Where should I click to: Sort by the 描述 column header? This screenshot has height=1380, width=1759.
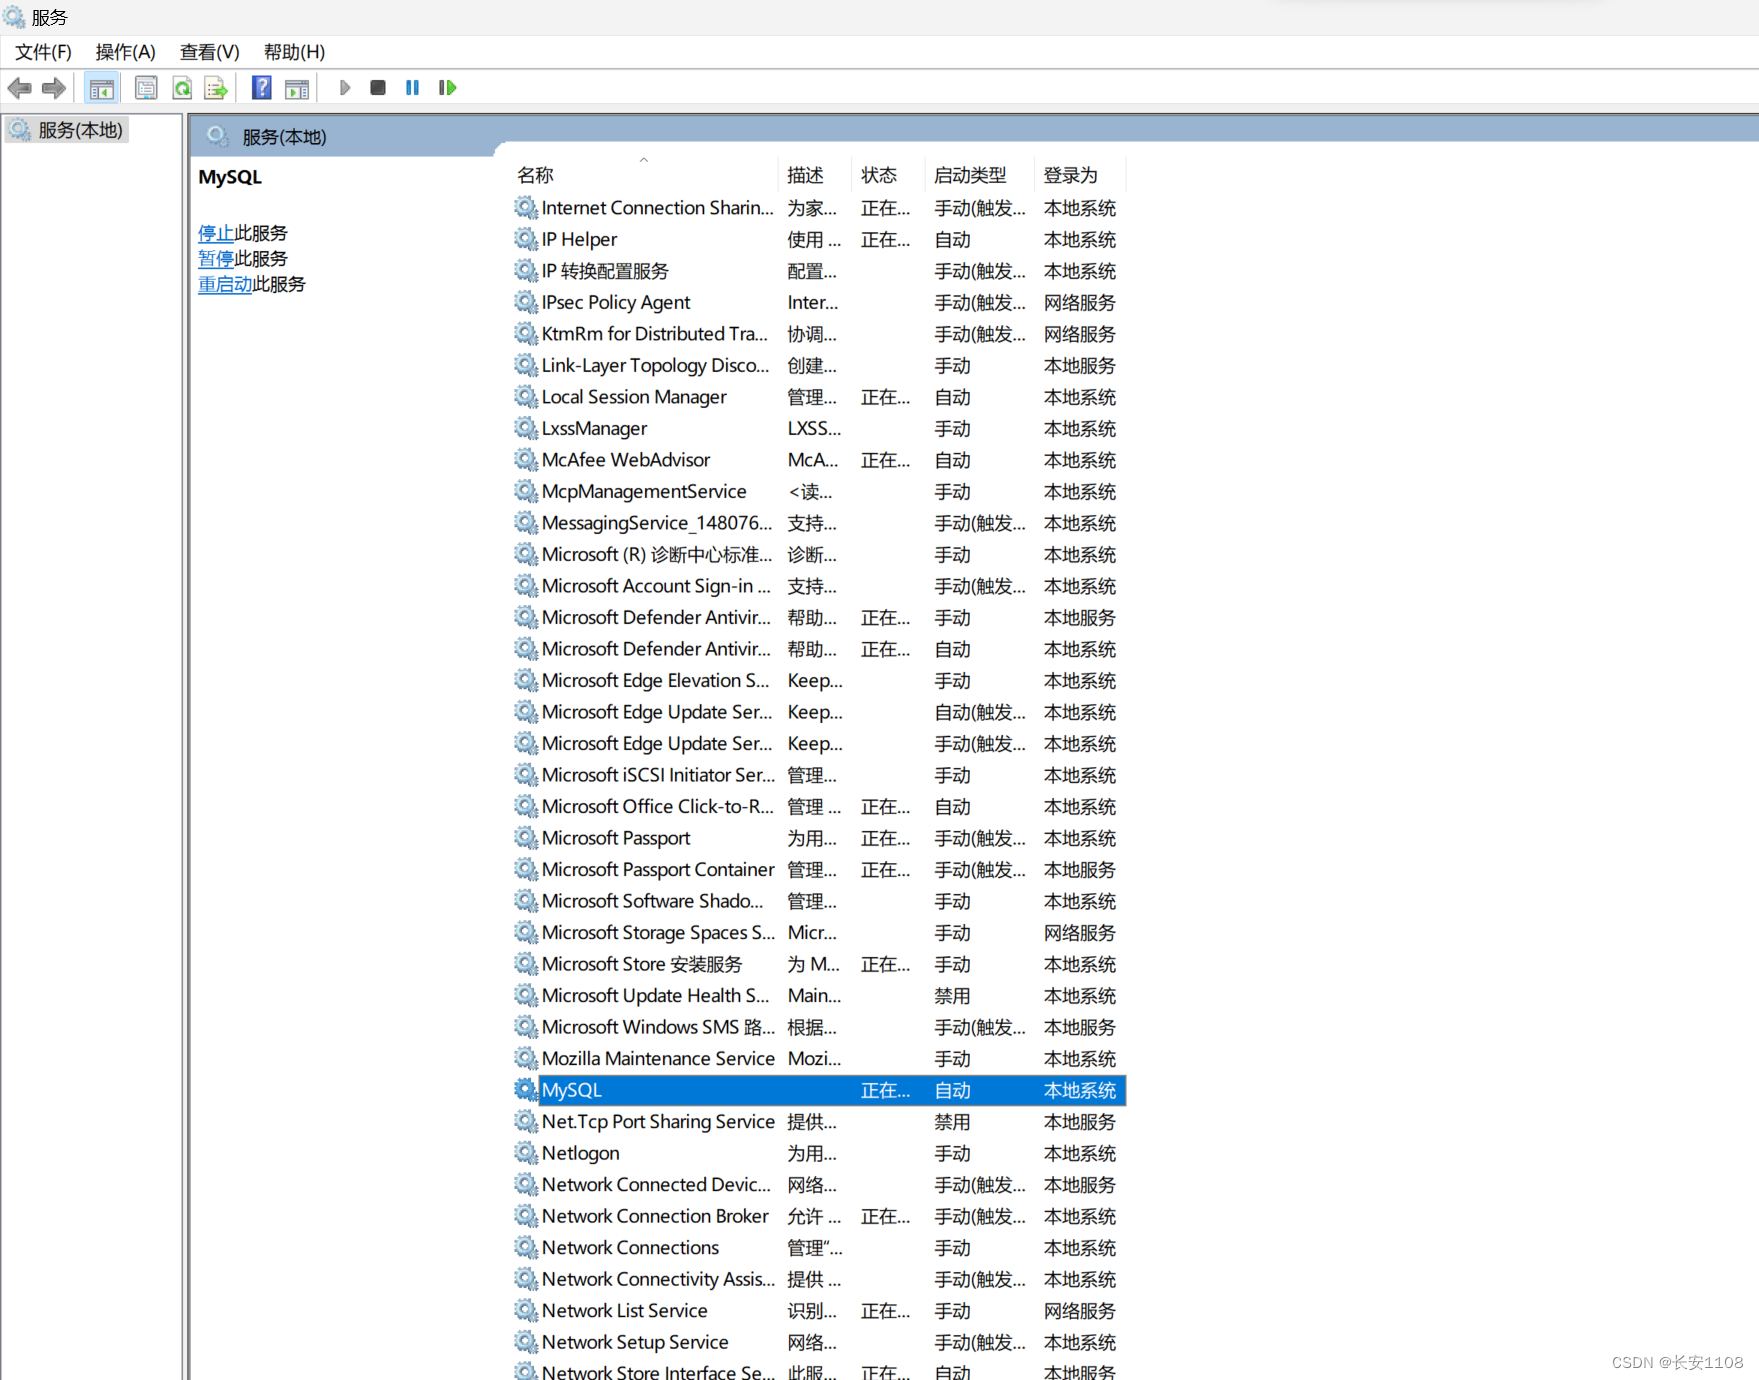tap(815, 175)
